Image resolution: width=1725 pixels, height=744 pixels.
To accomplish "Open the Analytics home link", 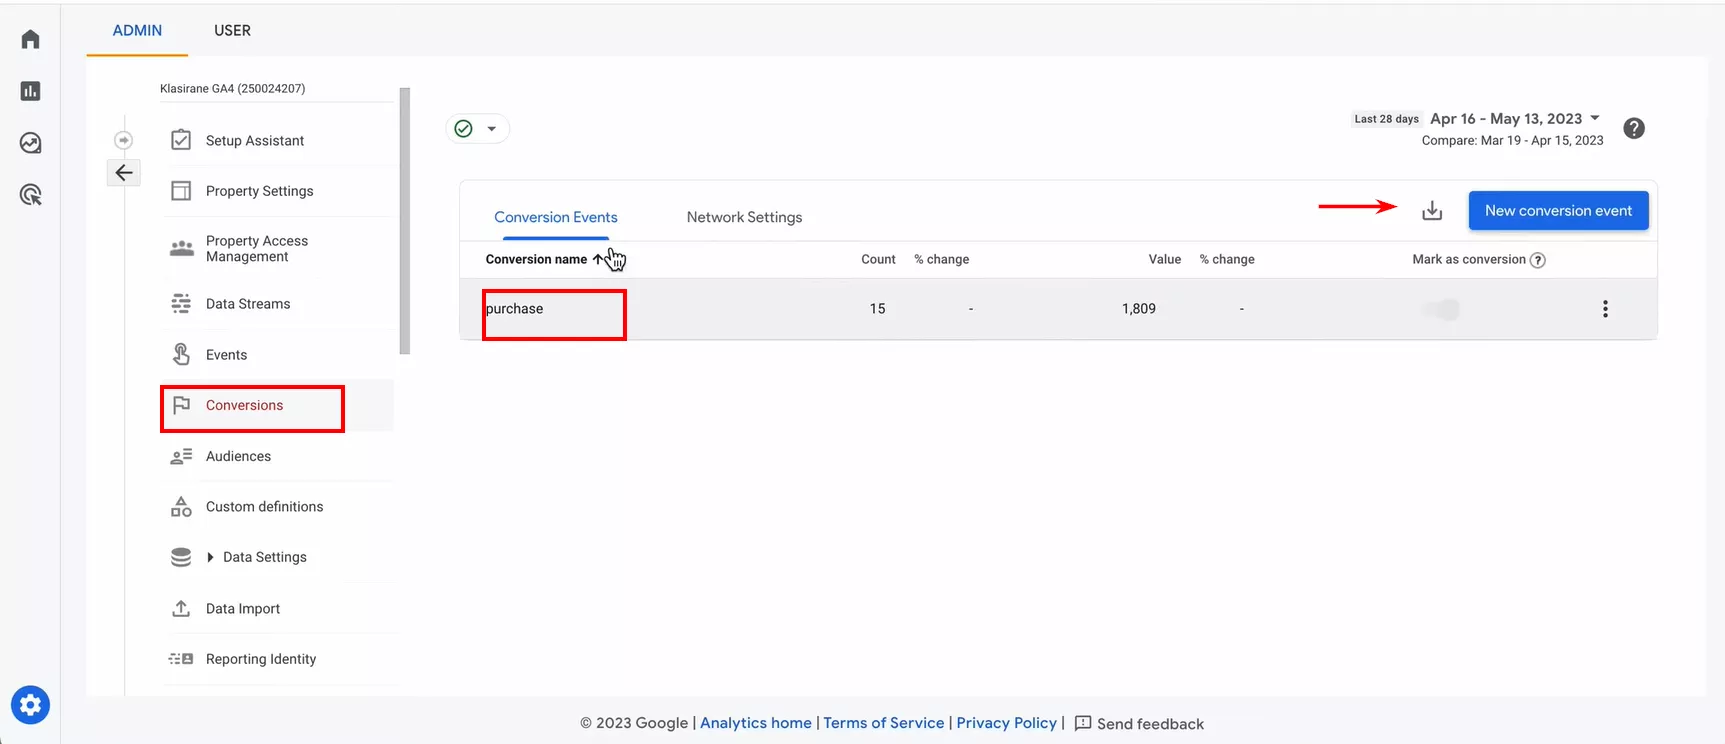I will 756,723.
